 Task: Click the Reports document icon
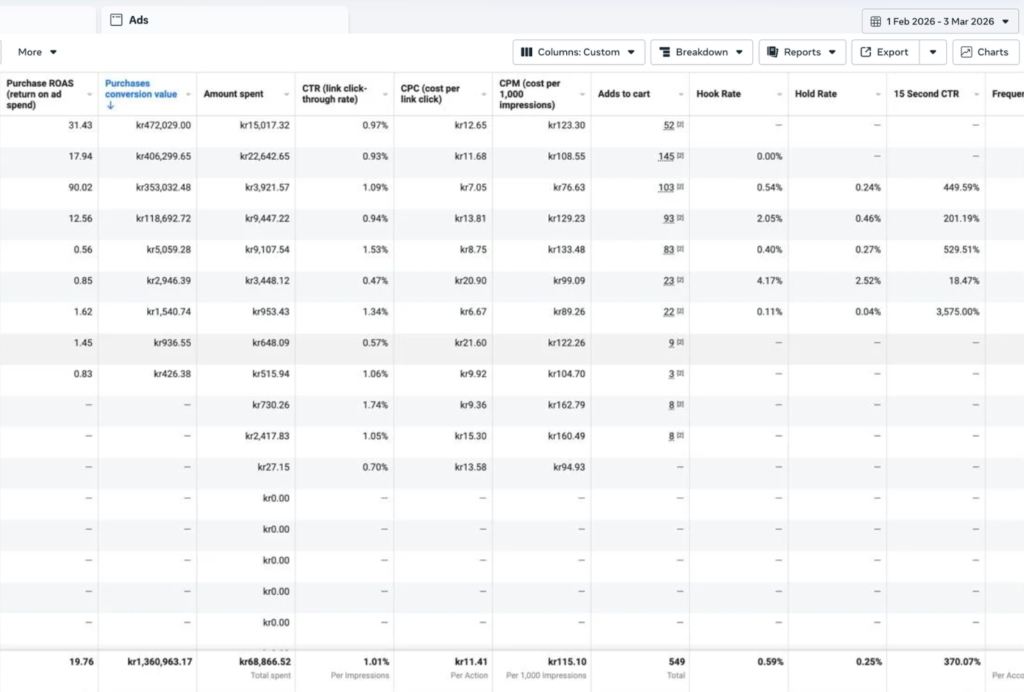[x=772, y=52]
